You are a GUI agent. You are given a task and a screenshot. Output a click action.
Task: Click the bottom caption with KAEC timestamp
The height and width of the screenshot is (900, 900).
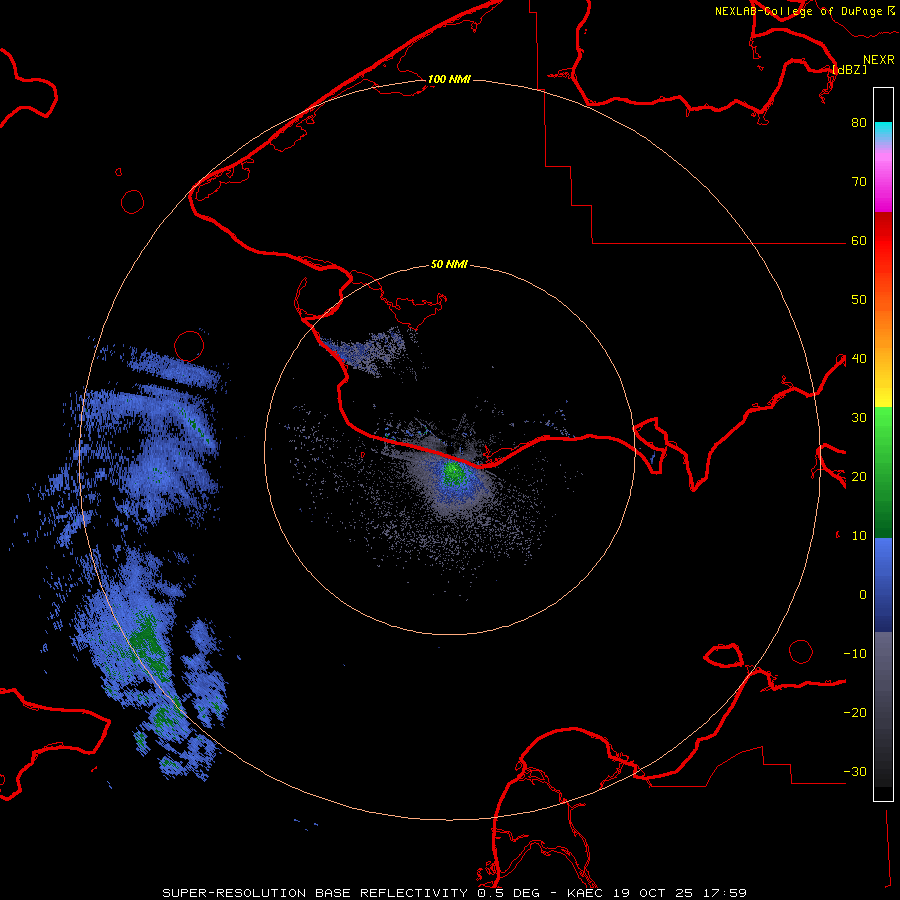click(x=454, y=893)
